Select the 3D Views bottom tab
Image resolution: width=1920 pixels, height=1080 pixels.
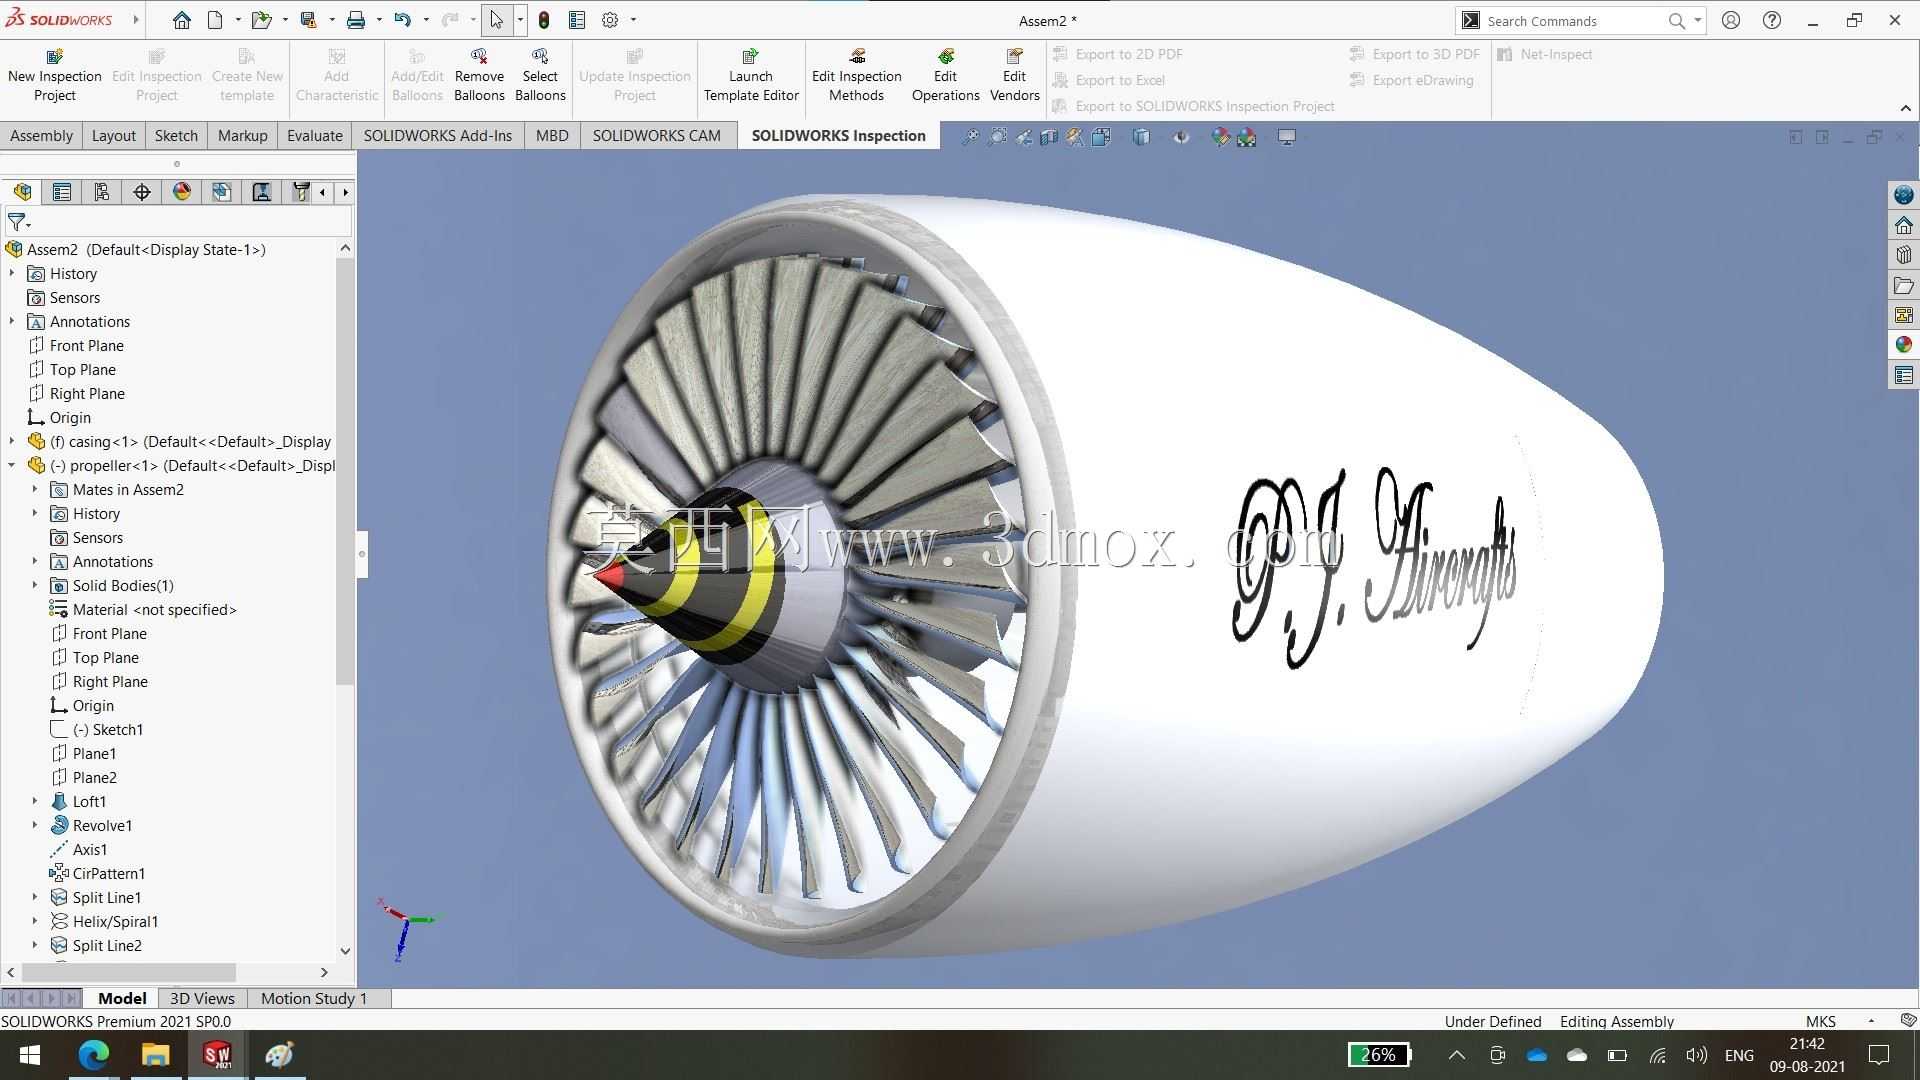(x=202, y=998)
